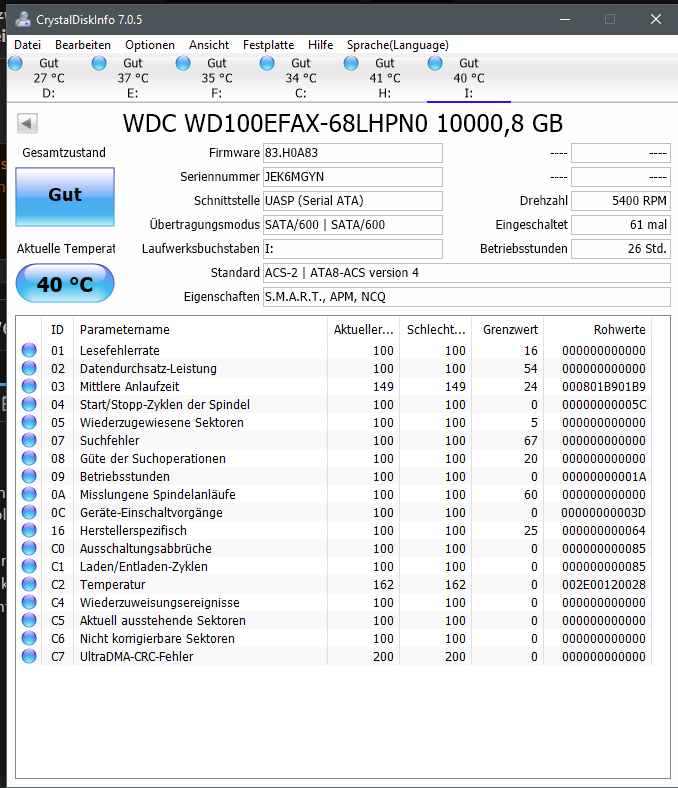Click the Grenzwert column header
678x788 pixels.
[508, 330]
